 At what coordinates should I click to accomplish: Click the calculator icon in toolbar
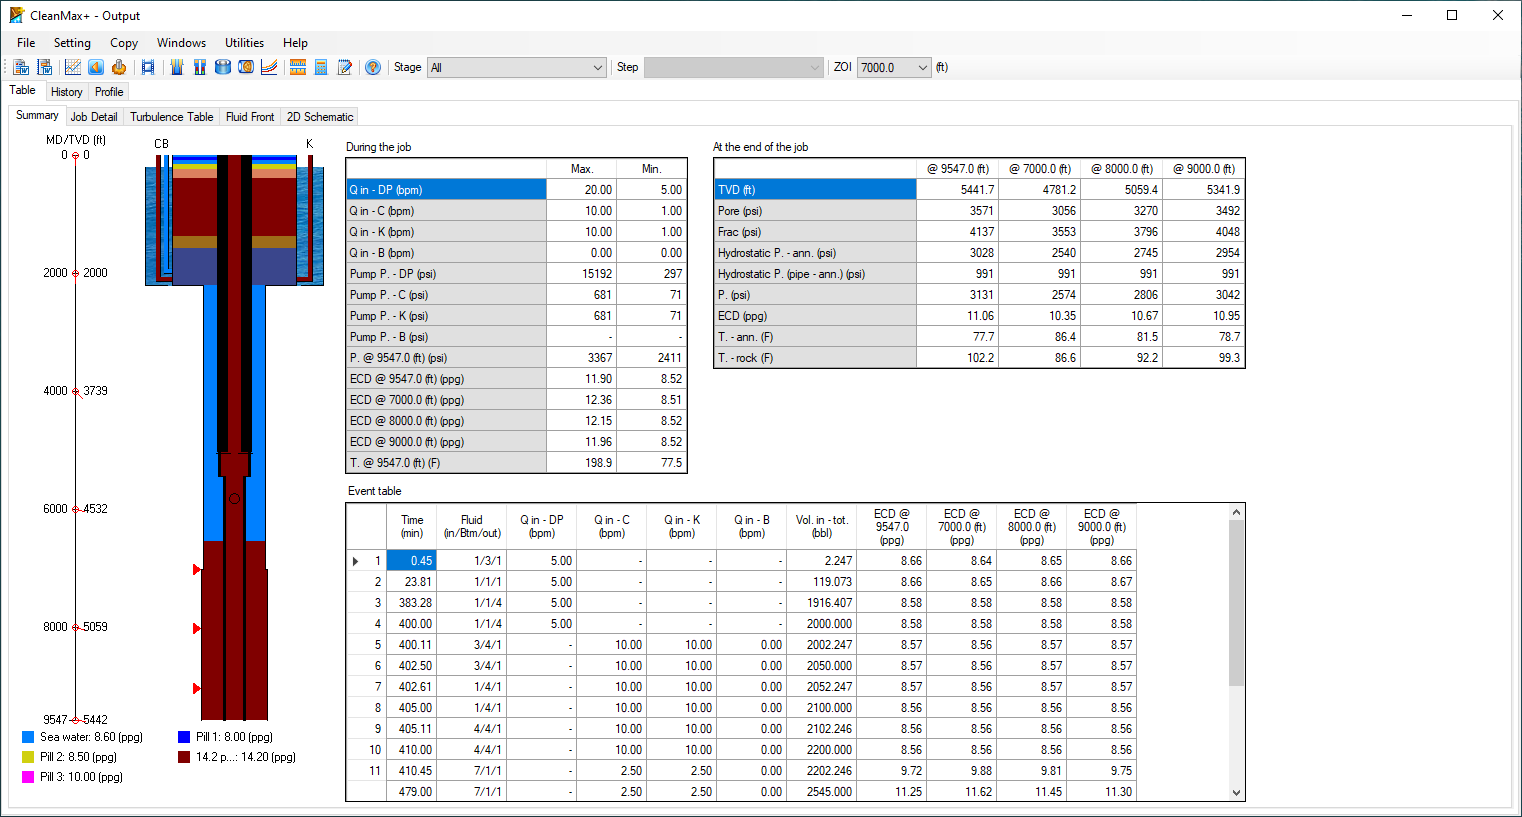tap(321, 67)
